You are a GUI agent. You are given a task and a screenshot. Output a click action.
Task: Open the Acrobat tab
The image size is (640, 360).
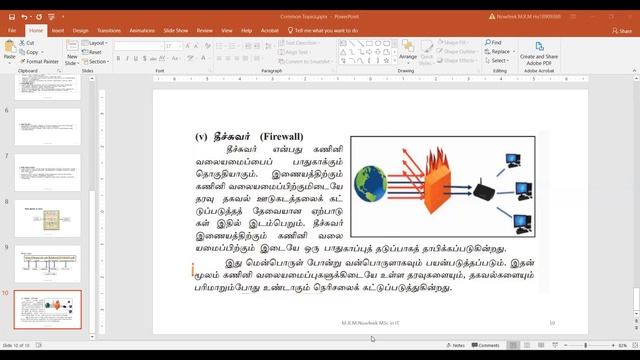pyautogui.click(x=270, y=31)
